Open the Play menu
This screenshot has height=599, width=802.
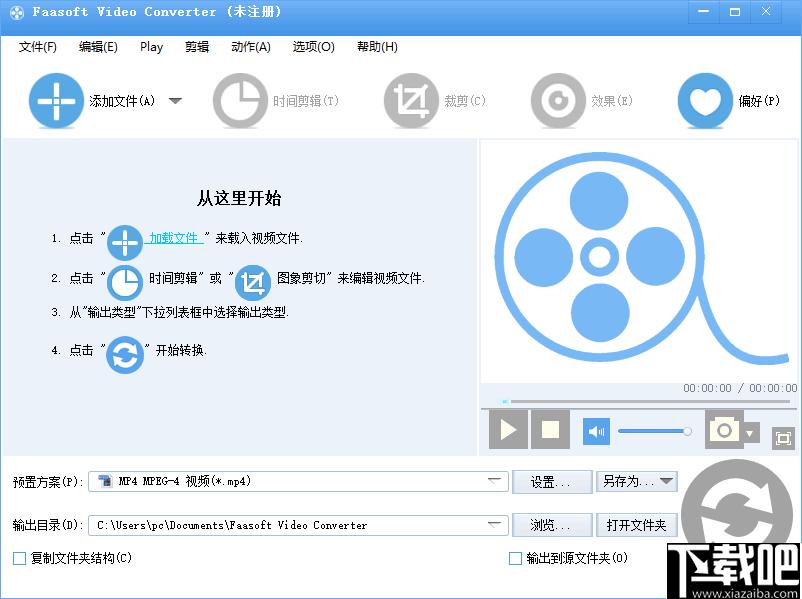(151, 47)
